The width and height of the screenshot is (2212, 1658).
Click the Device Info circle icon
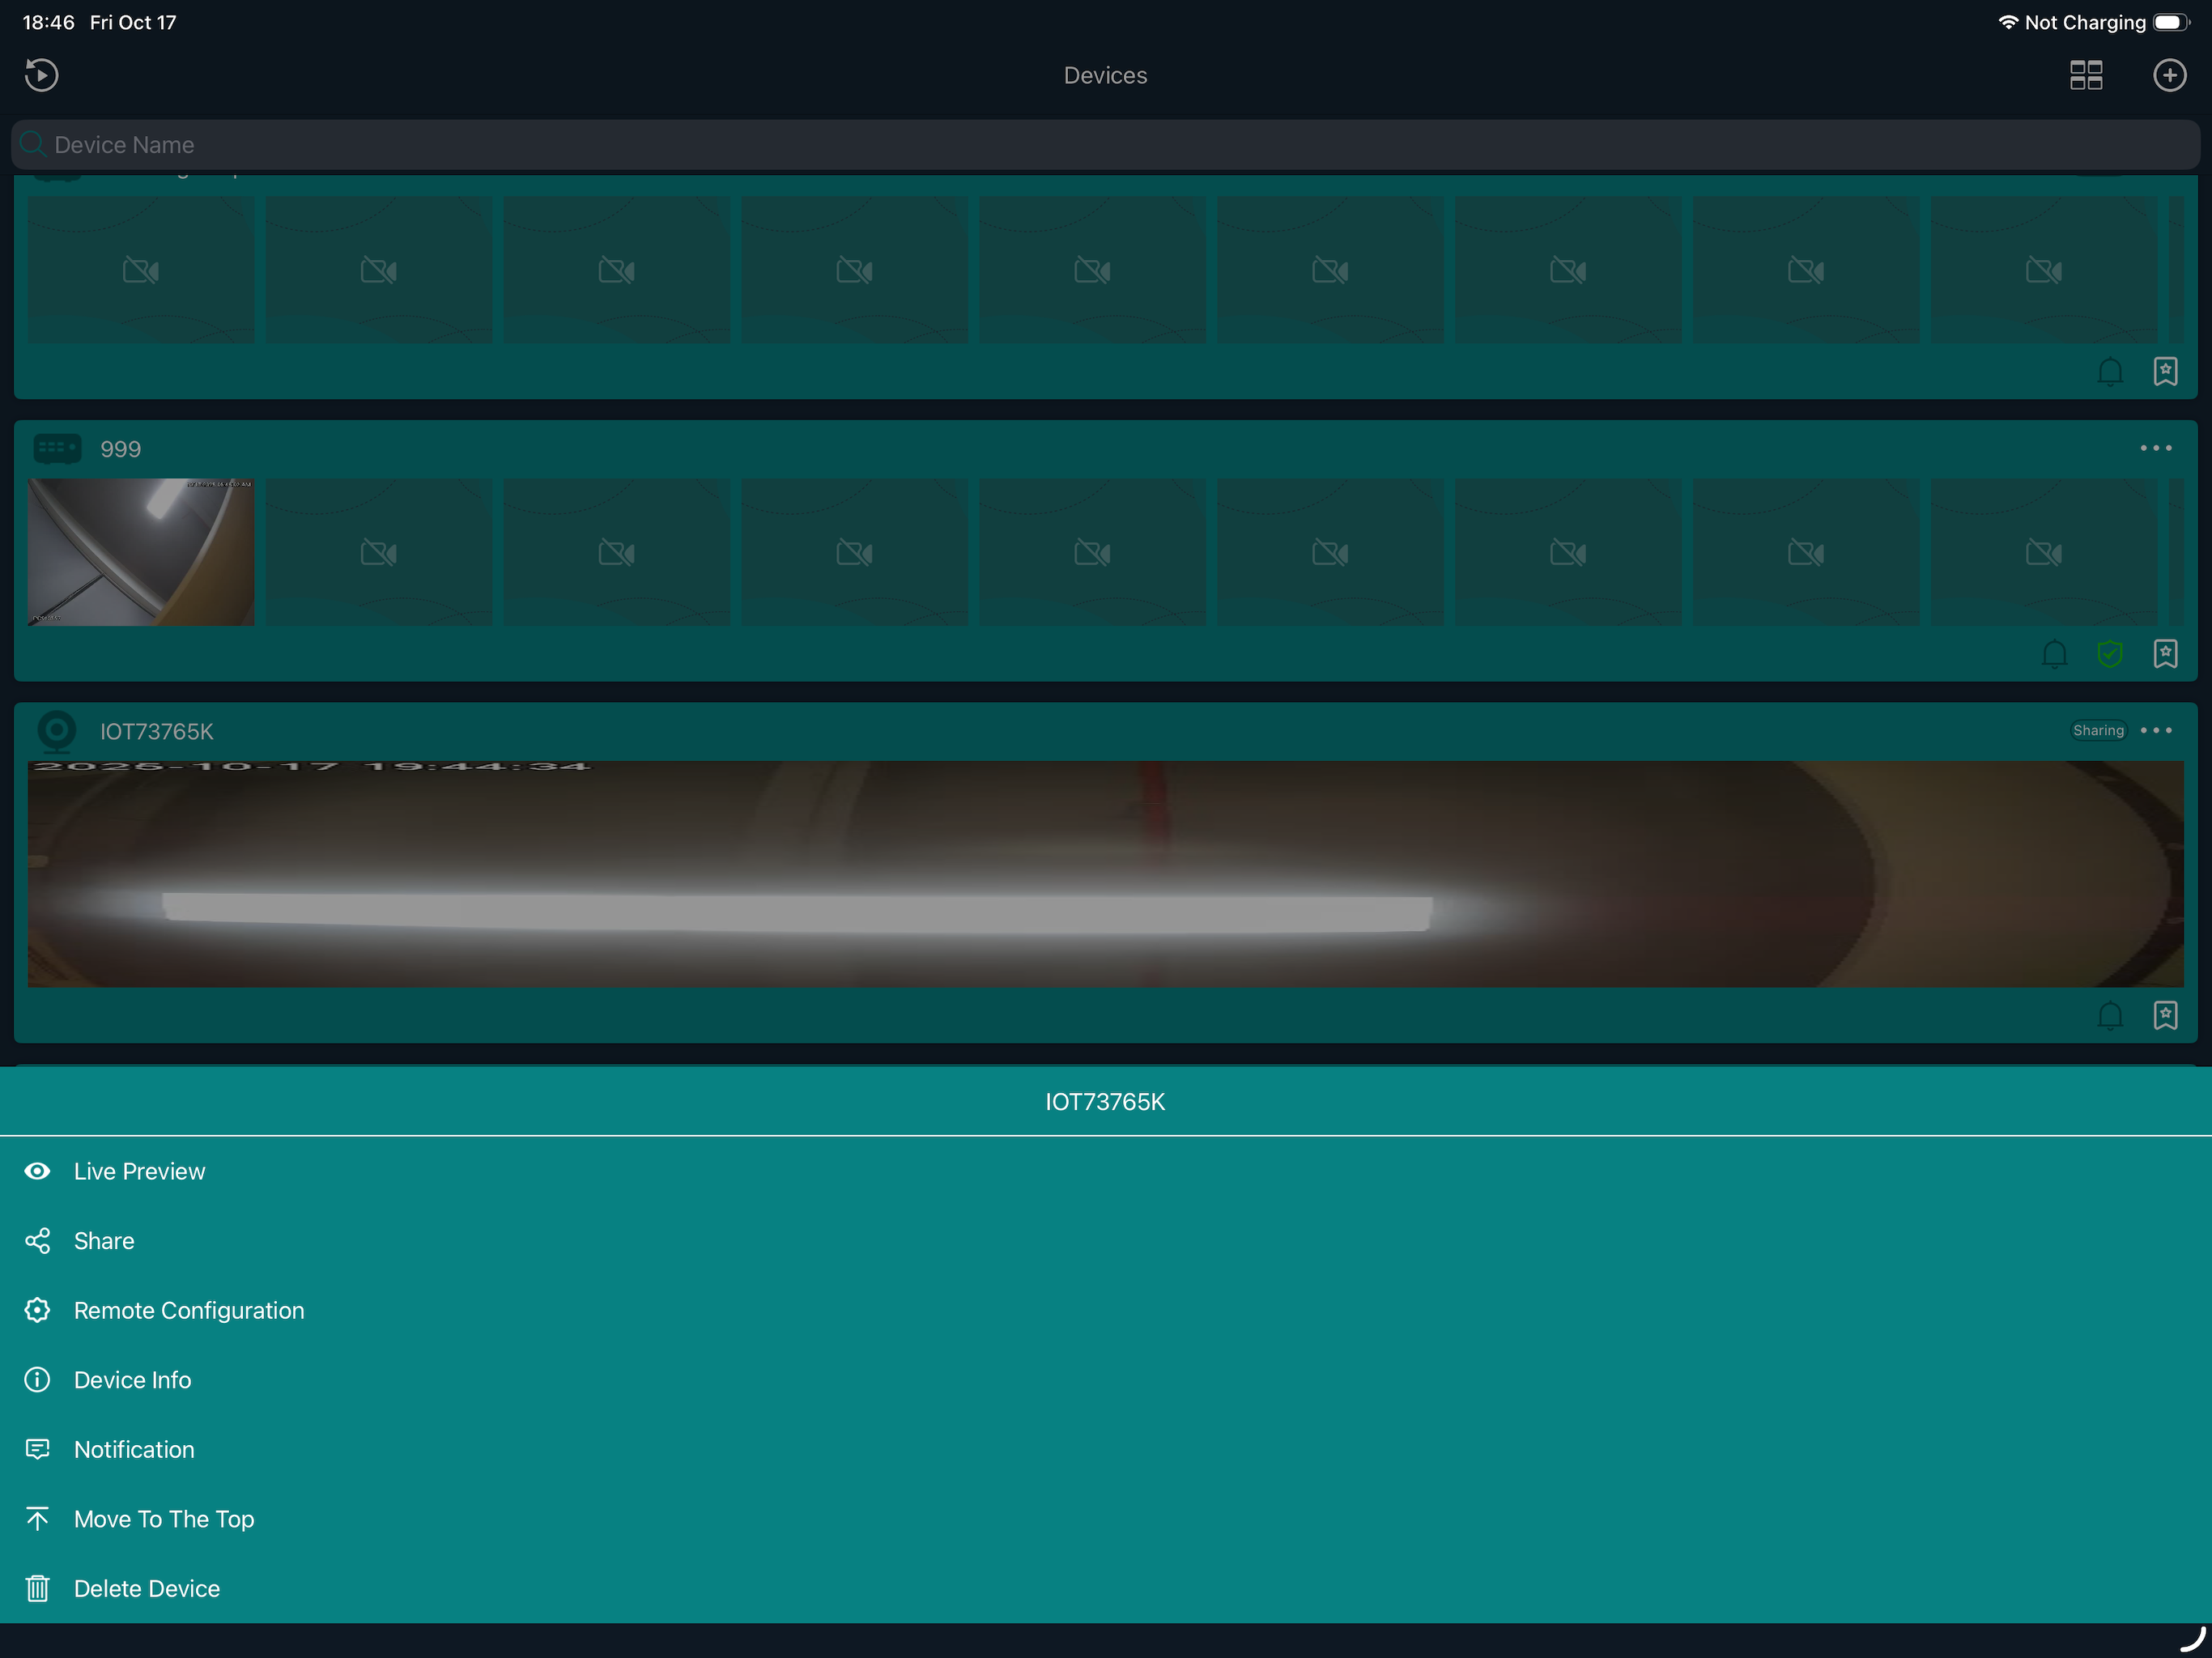tap(37, 1380)
